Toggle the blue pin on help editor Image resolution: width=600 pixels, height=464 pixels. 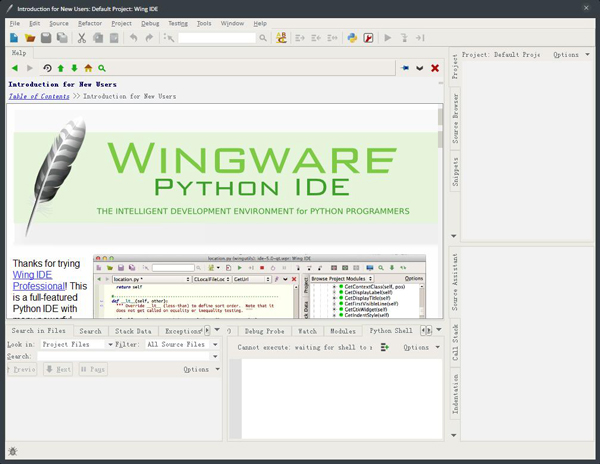coord(405,68)
